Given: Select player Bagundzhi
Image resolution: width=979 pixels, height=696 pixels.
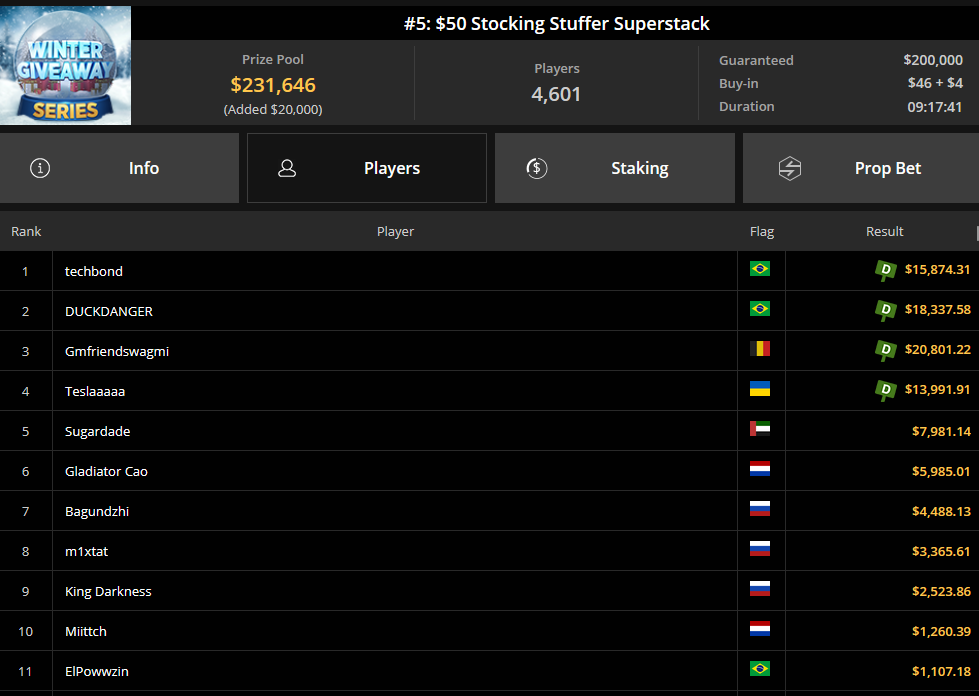Looking at the screenshot, I should pyautogui.click(x=97, y=511).
